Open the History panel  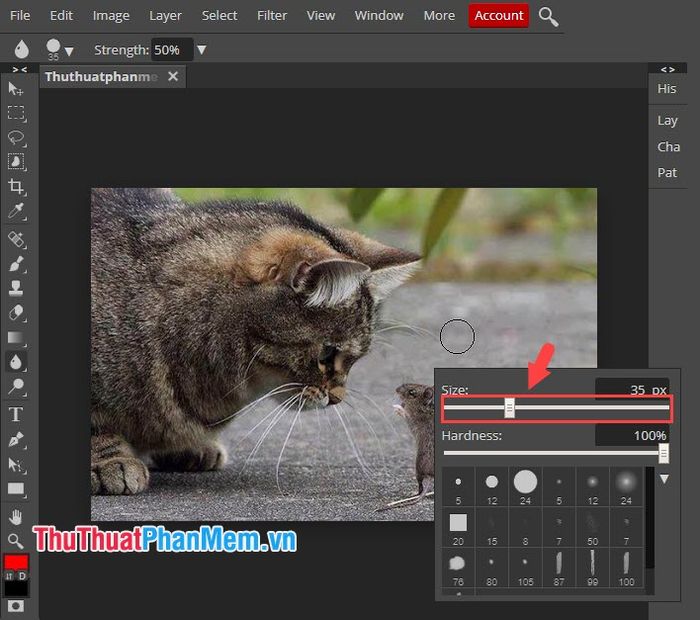click(x=667, y=88)
